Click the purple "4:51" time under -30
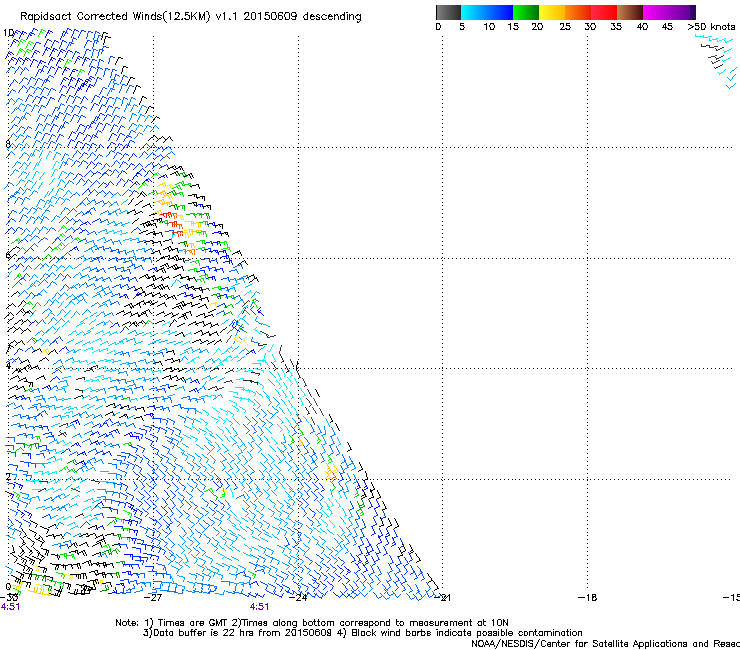This screenshot has width=740, height=650. pos(10,607)
